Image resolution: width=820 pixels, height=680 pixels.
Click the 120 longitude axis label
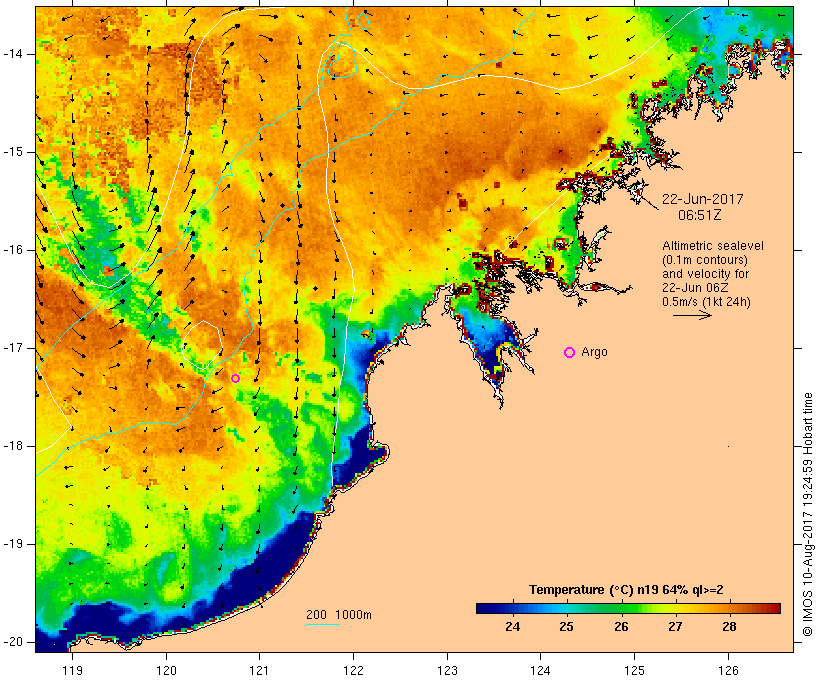pyautogui.click(x=166, y=670)
